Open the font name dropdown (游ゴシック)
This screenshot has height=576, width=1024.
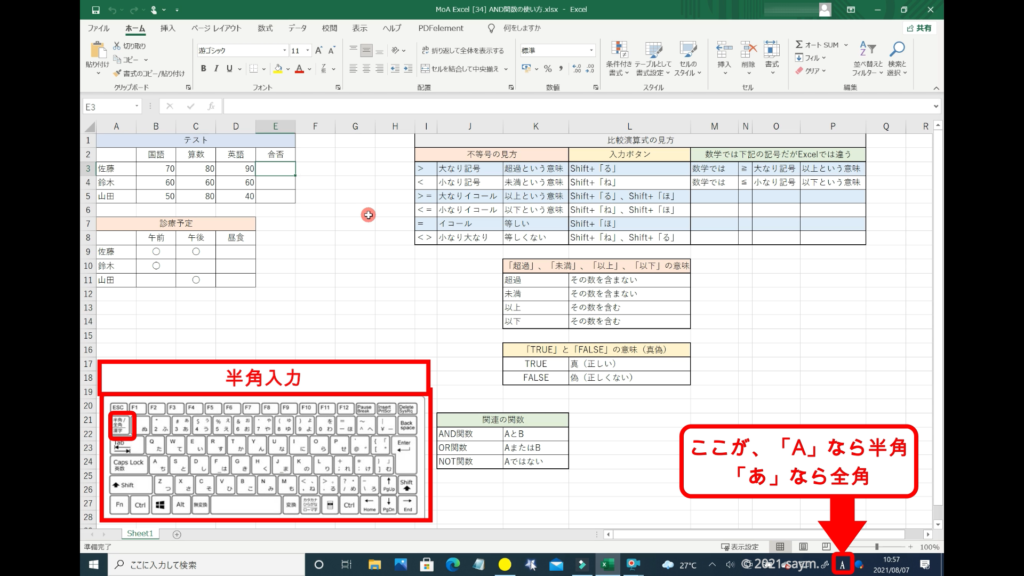click(238, 50)
